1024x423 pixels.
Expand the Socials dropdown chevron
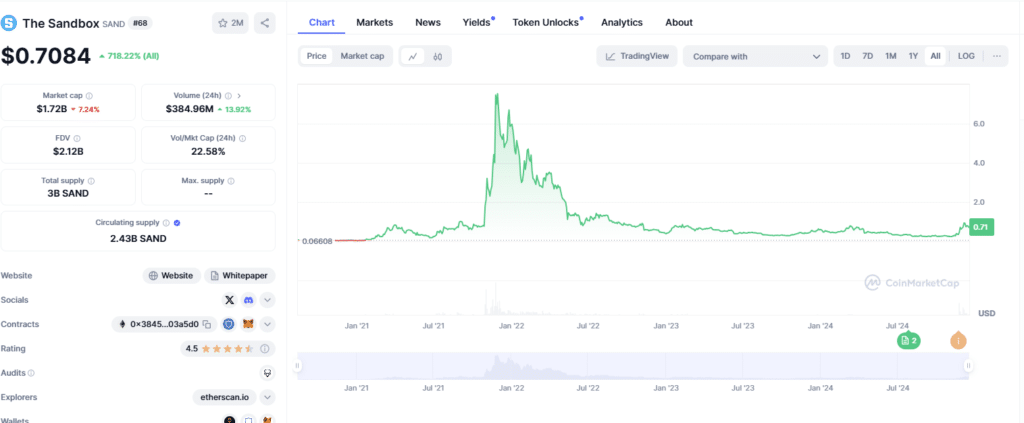tap(267, 300)
